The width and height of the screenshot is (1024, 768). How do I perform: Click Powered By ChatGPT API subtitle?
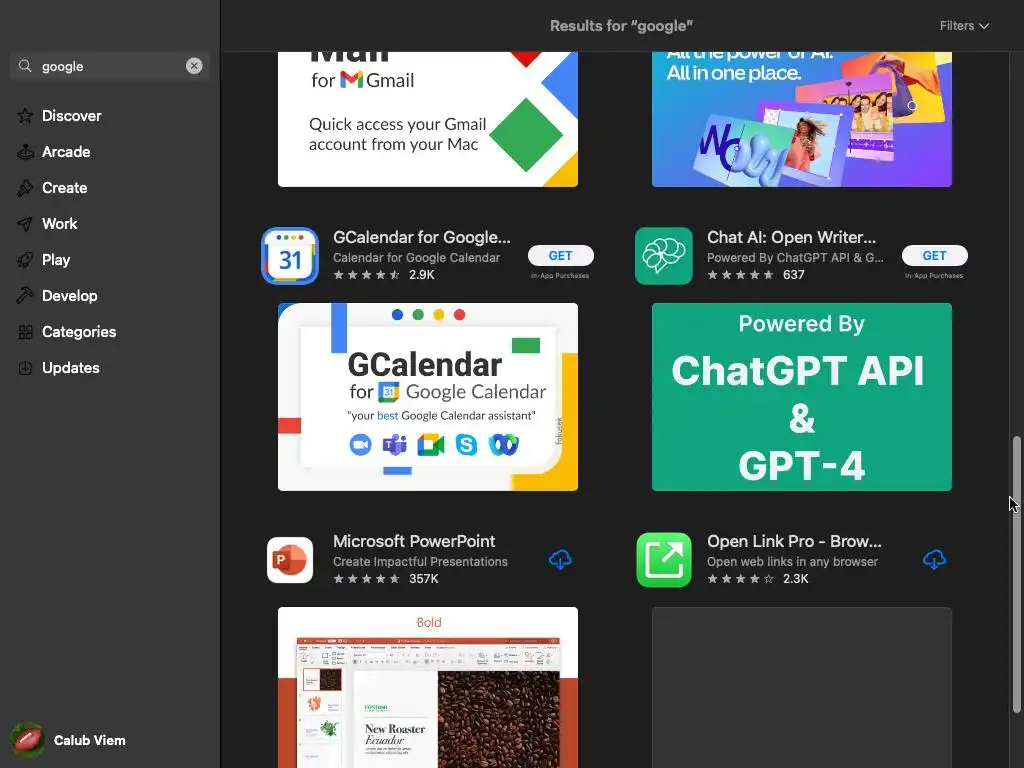[795, 257]
